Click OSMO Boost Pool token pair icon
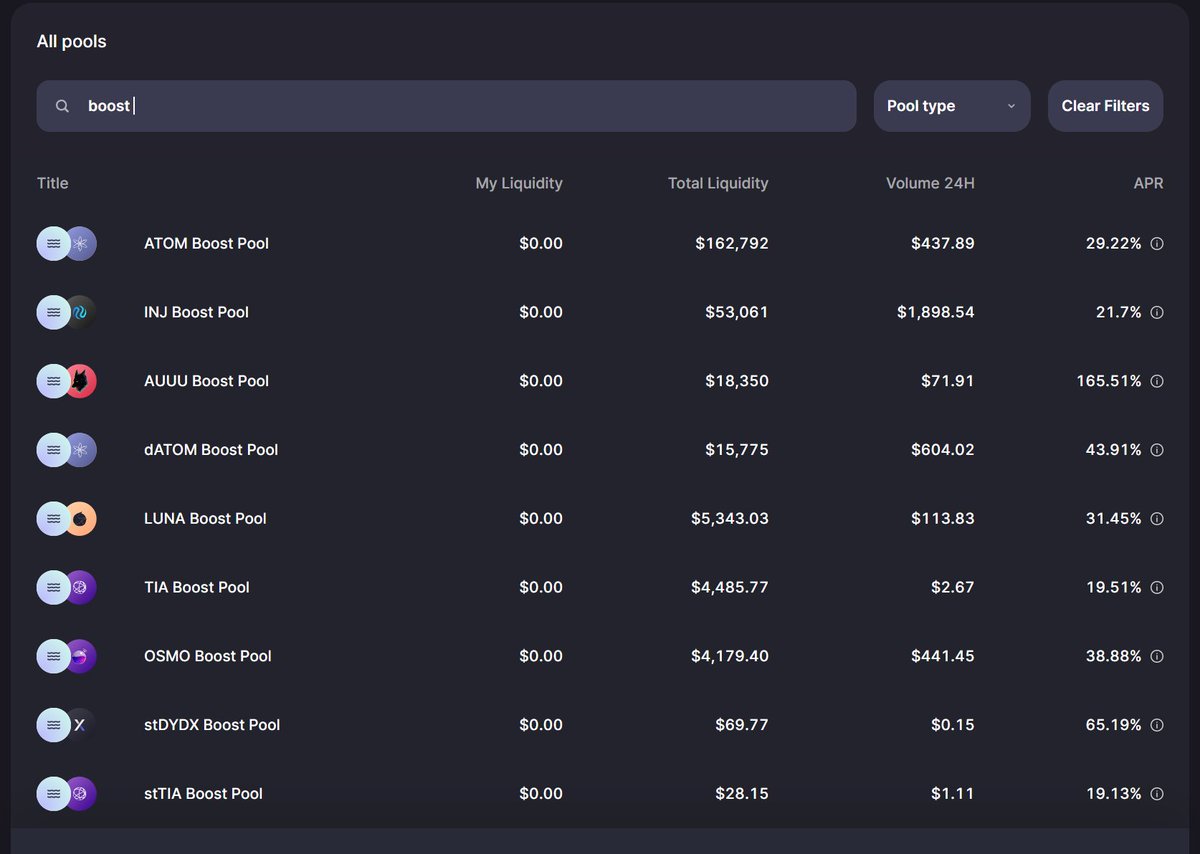This screenshot has width=1200, height=854. point(67,656)
